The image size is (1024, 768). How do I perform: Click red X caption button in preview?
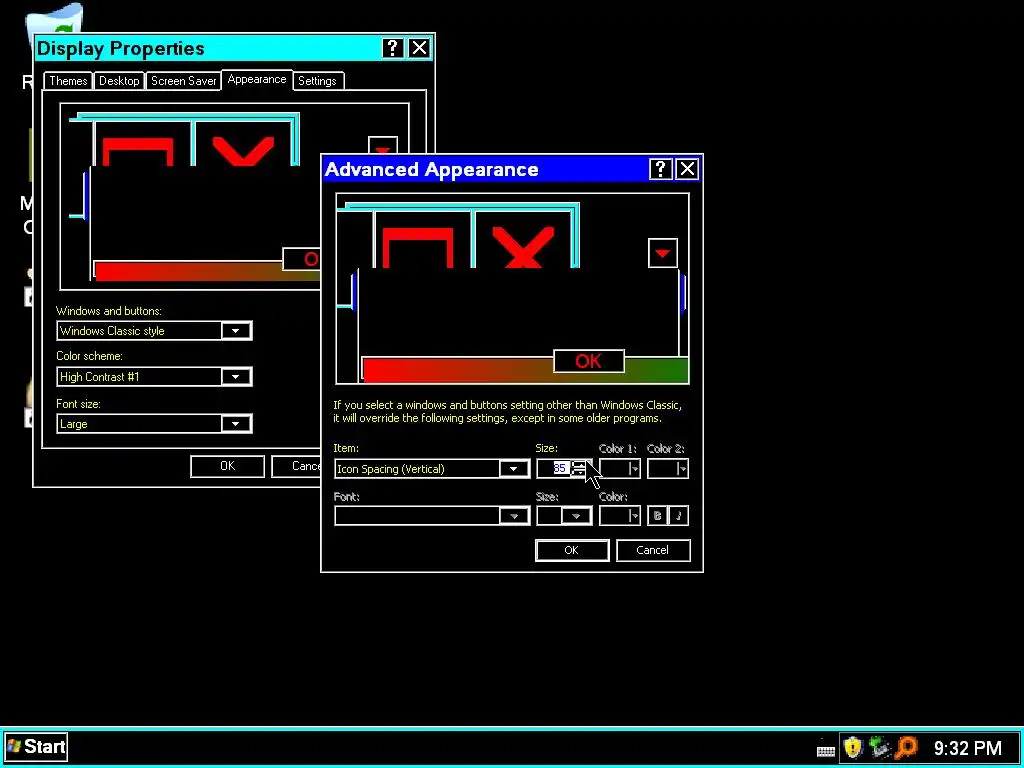tap(523, 248)
